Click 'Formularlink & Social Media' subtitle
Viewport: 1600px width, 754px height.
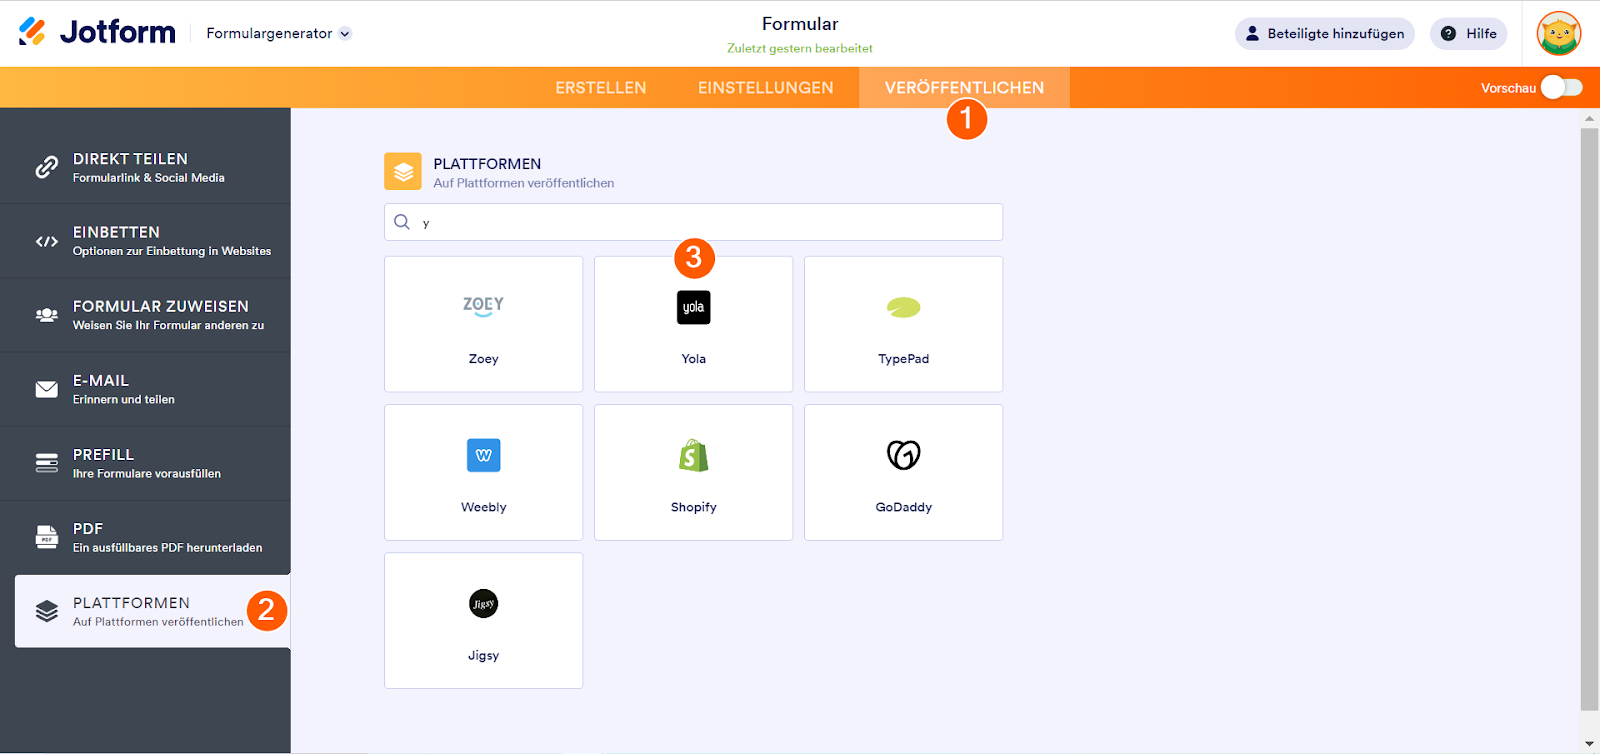point(149,178)
